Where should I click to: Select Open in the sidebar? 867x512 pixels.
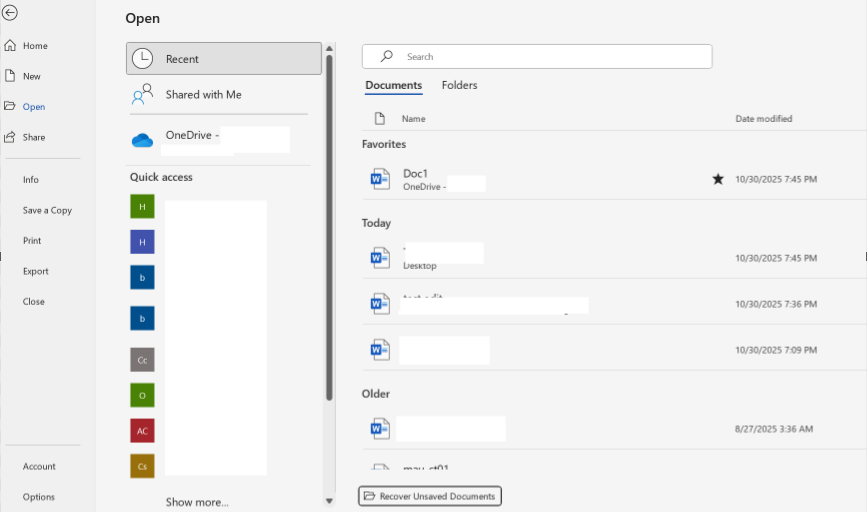click(x=34, y=107)
